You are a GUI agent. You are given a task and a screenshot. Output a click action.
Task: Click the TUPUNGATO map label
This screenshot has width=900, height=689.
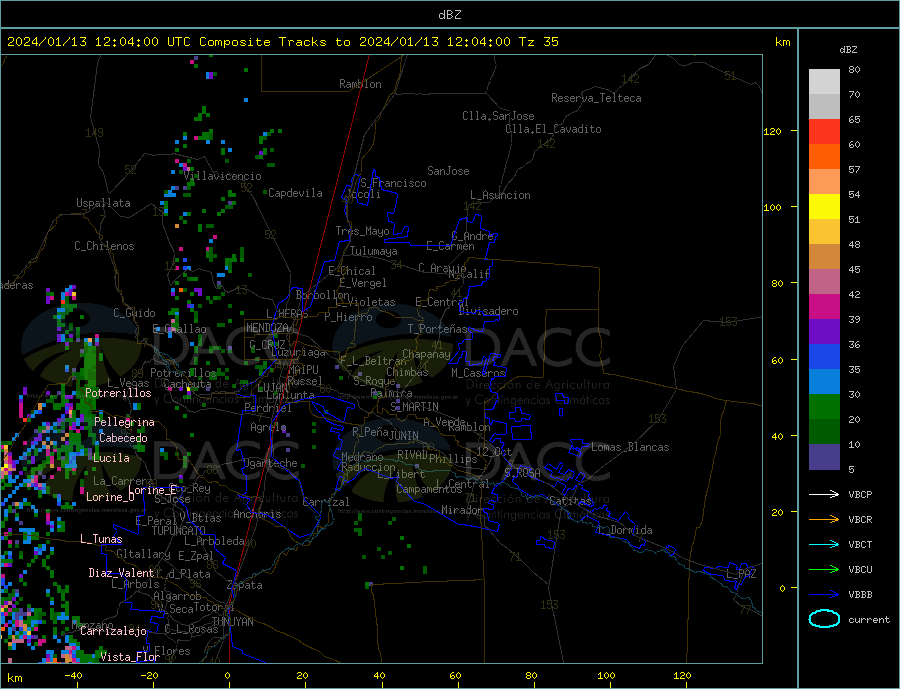pyautogui.click(x=179, y=531)
